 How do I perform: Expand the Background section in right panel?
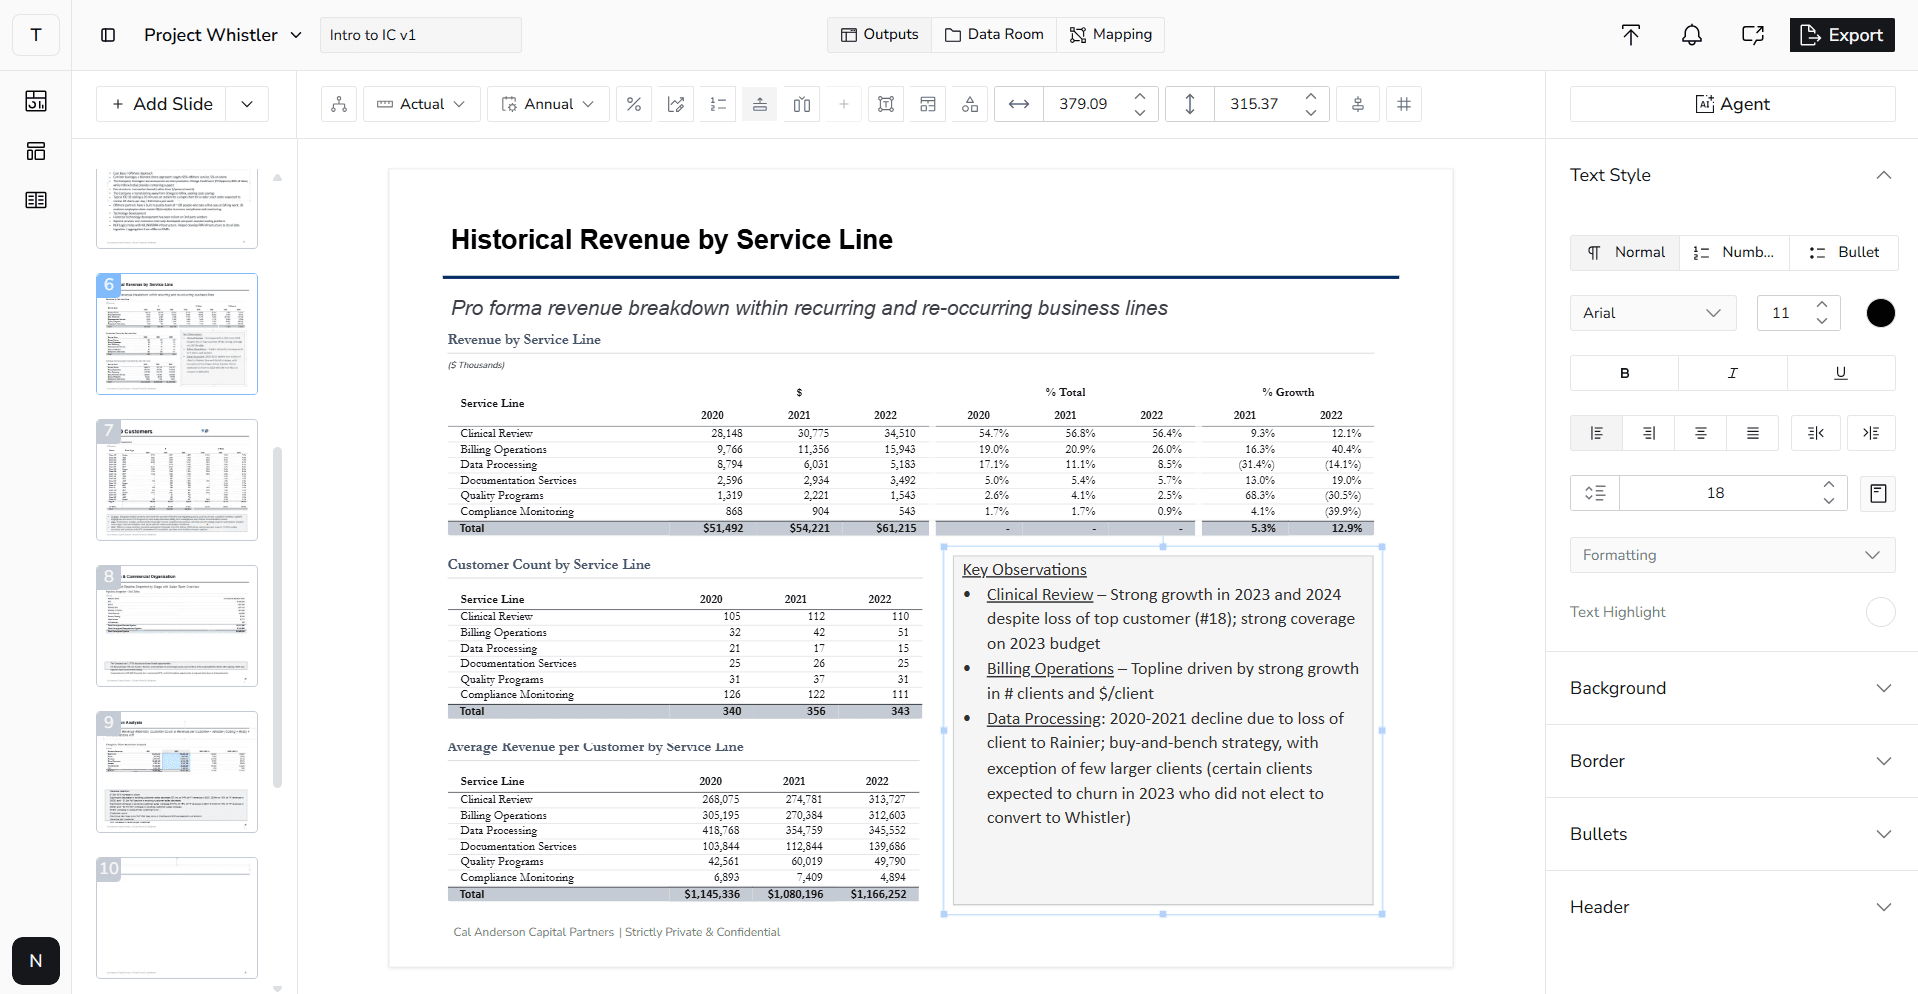[1731, 688]
